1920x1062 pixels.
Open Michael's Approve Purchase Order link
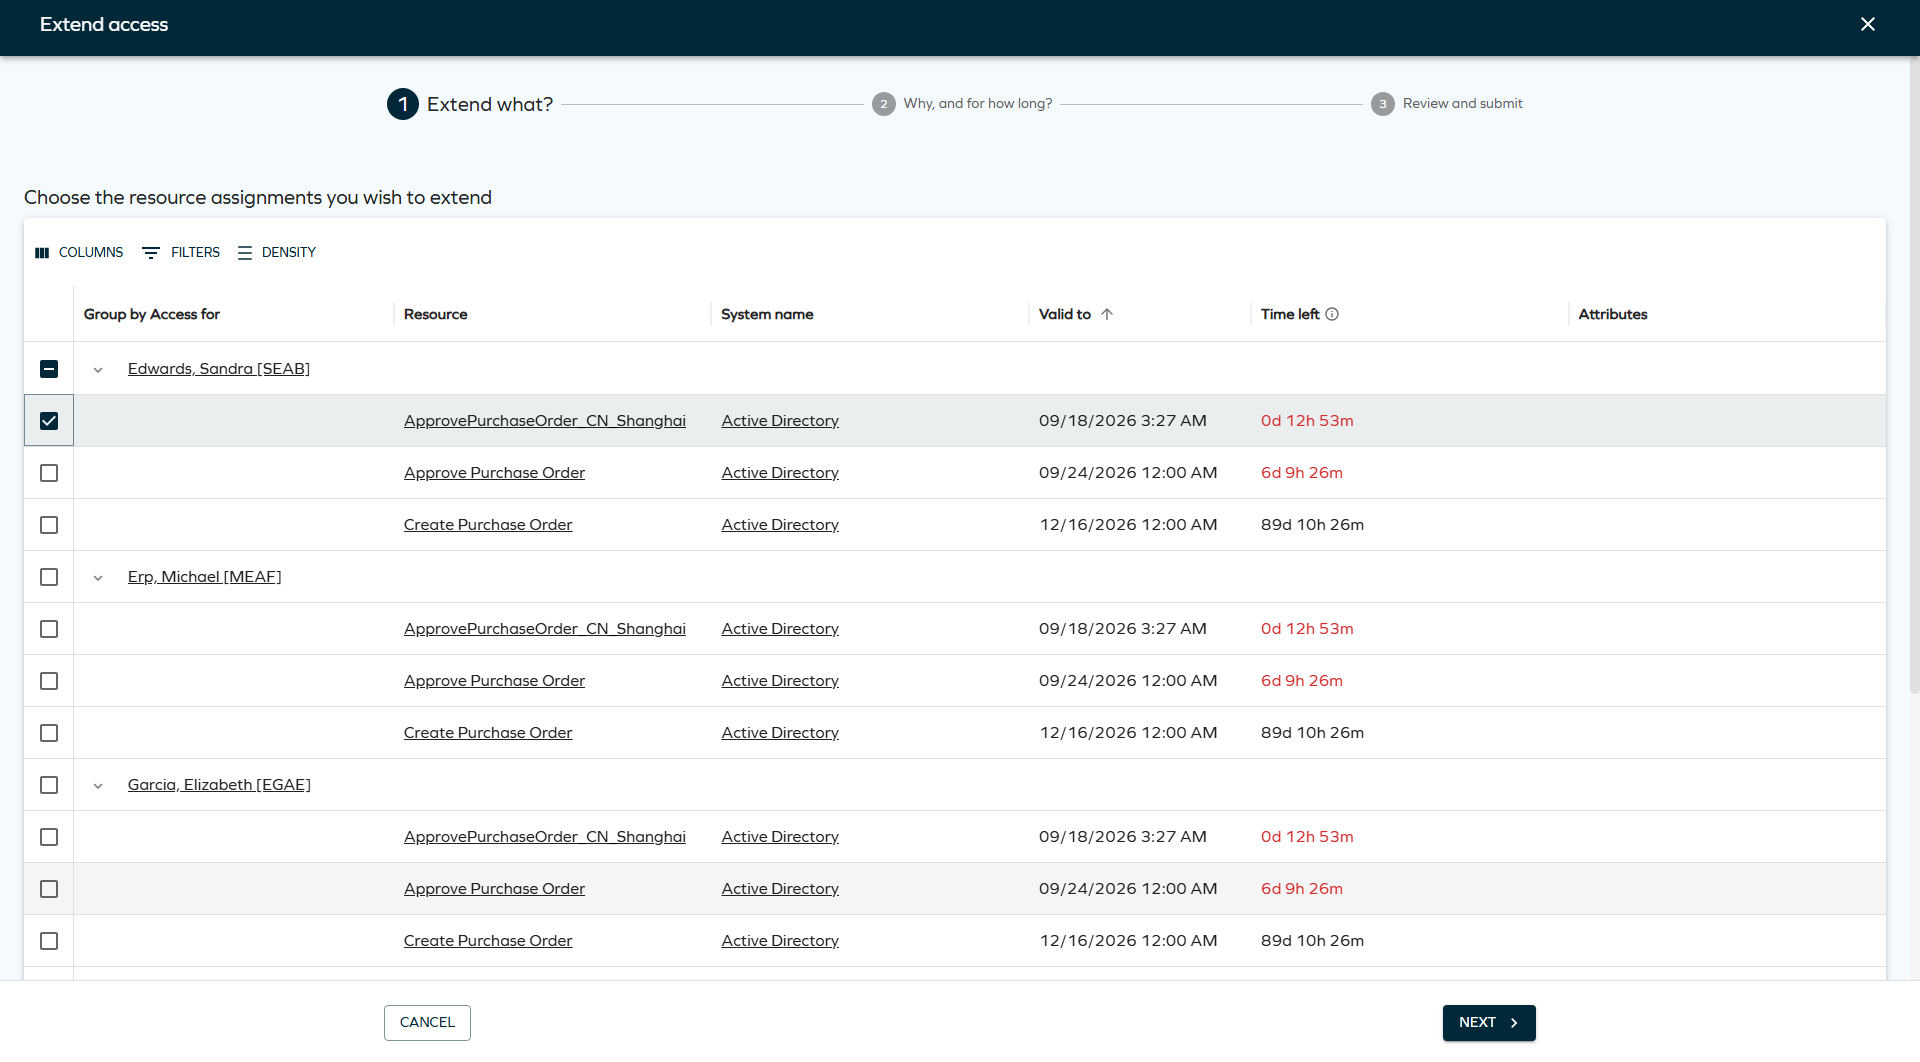[x=494, y=681]
